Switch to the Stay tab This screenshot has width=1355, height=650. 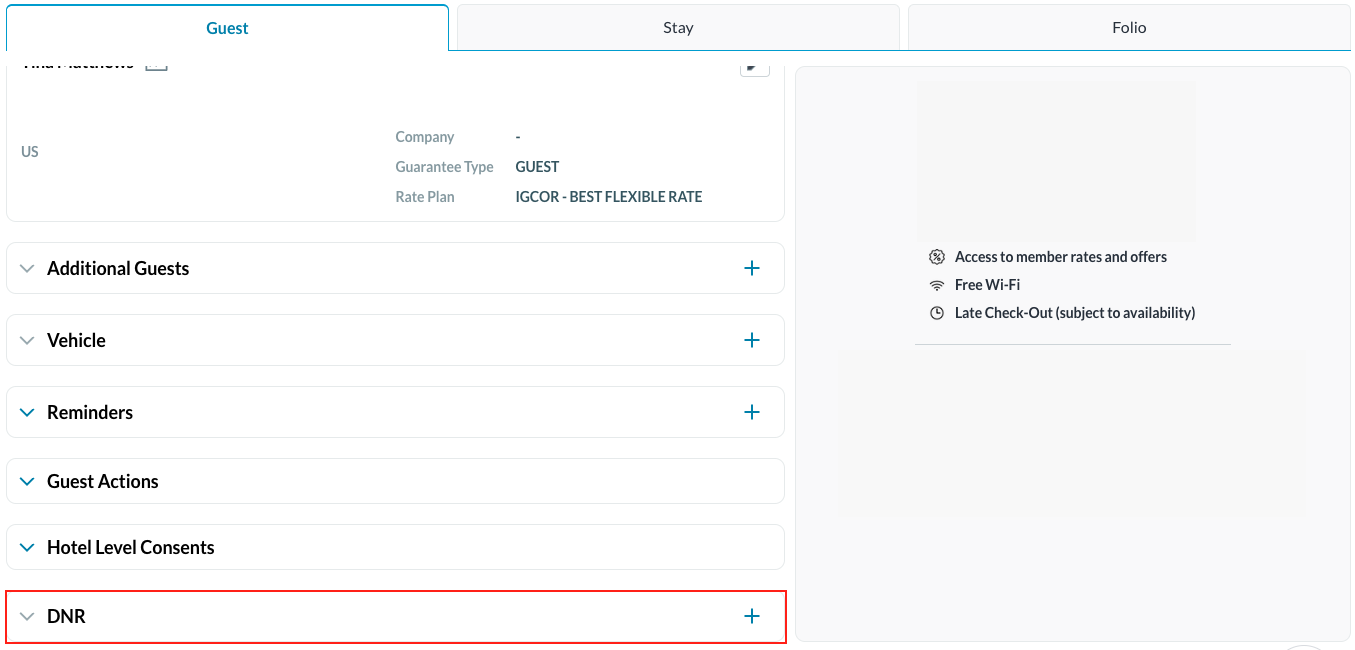coord(678,27)
